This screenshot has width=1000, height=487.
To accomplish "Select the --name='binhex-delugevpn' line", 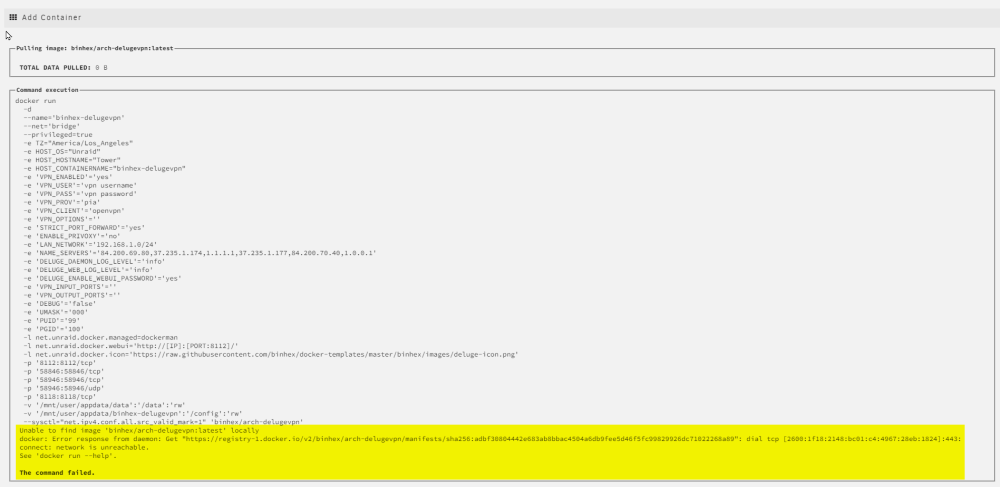I will tap(74, 118).
